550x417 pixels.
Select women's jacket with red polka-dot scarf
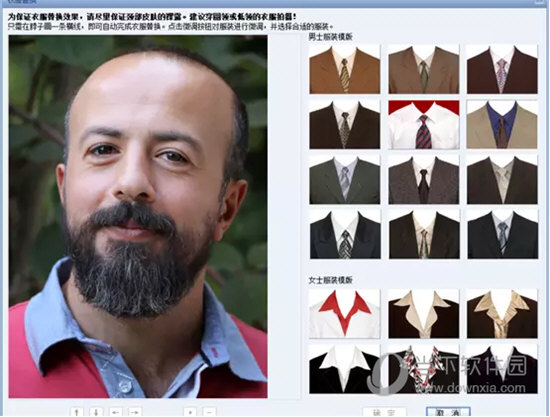424,369
